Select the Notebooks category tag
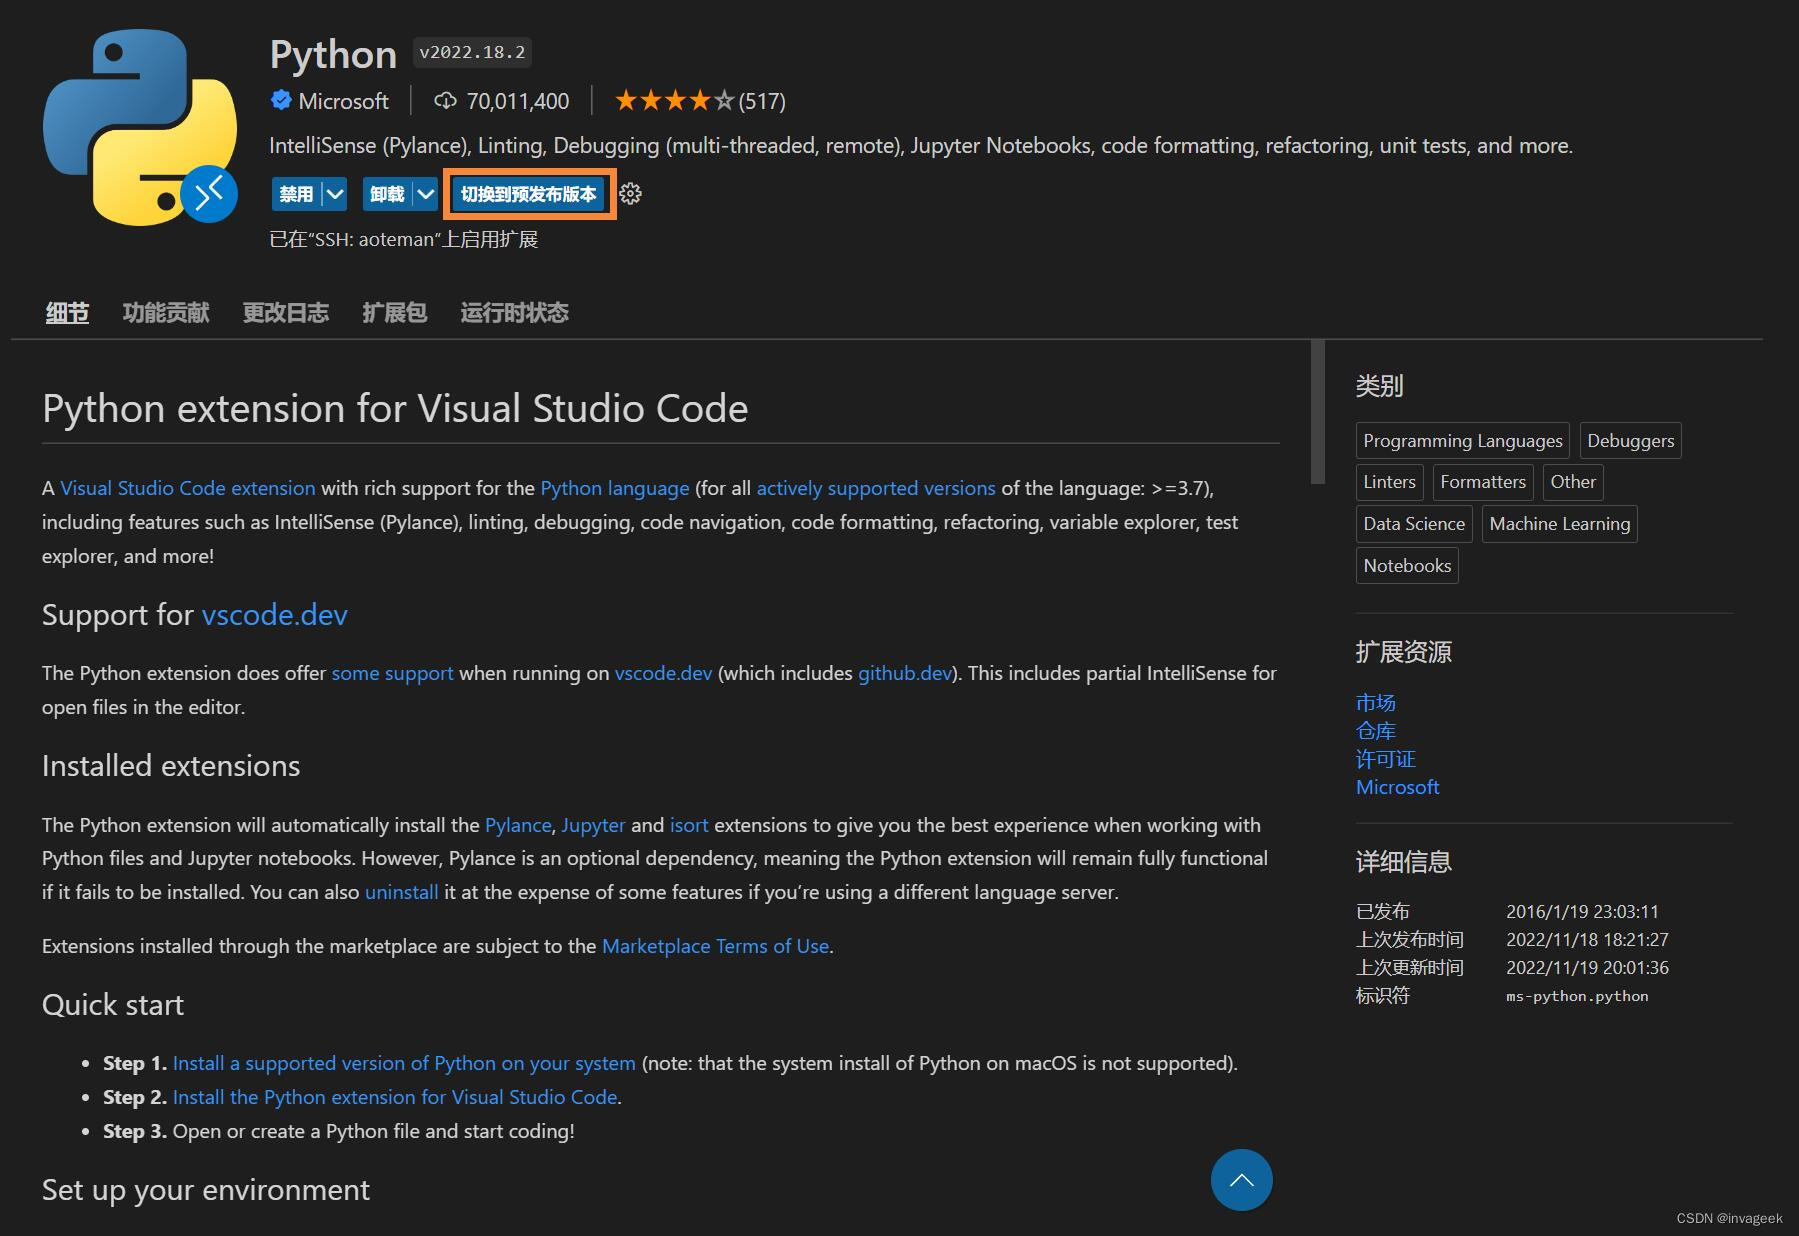Viewport: 1799px width, 1236px height. click(x=1407, y=566)
